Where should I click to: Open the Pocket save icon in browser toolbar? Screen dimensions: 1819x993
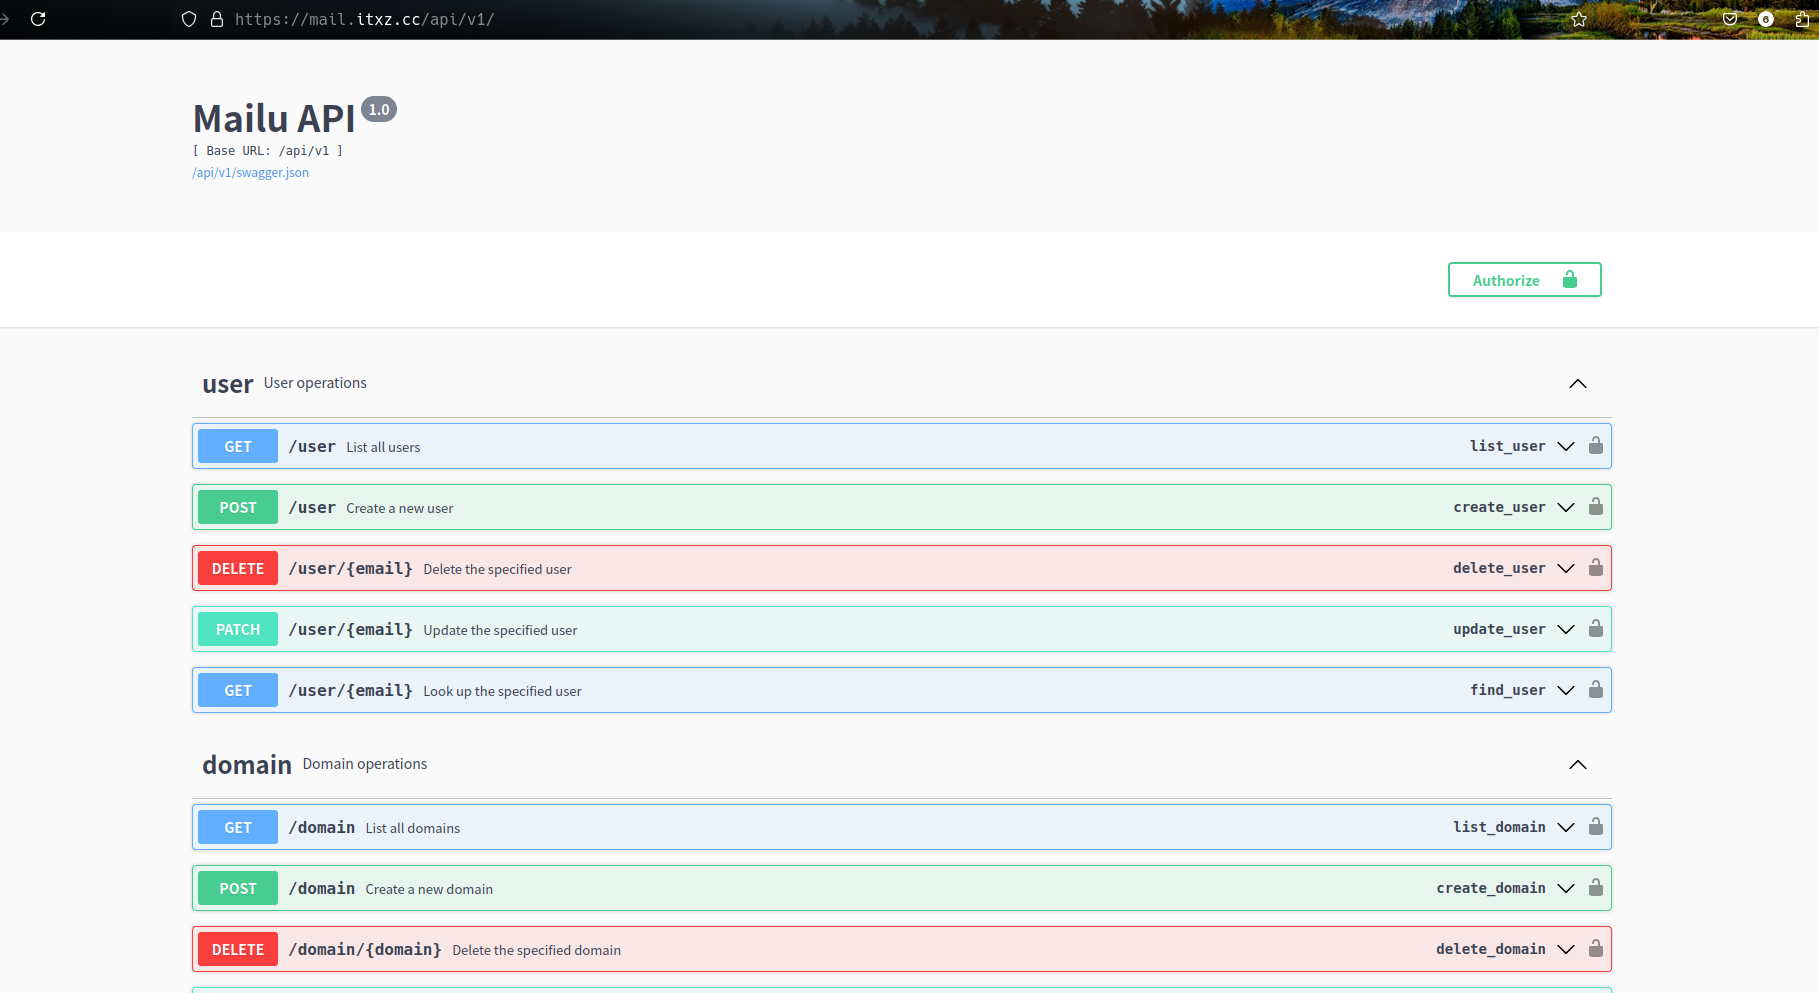click(1730, 19)
